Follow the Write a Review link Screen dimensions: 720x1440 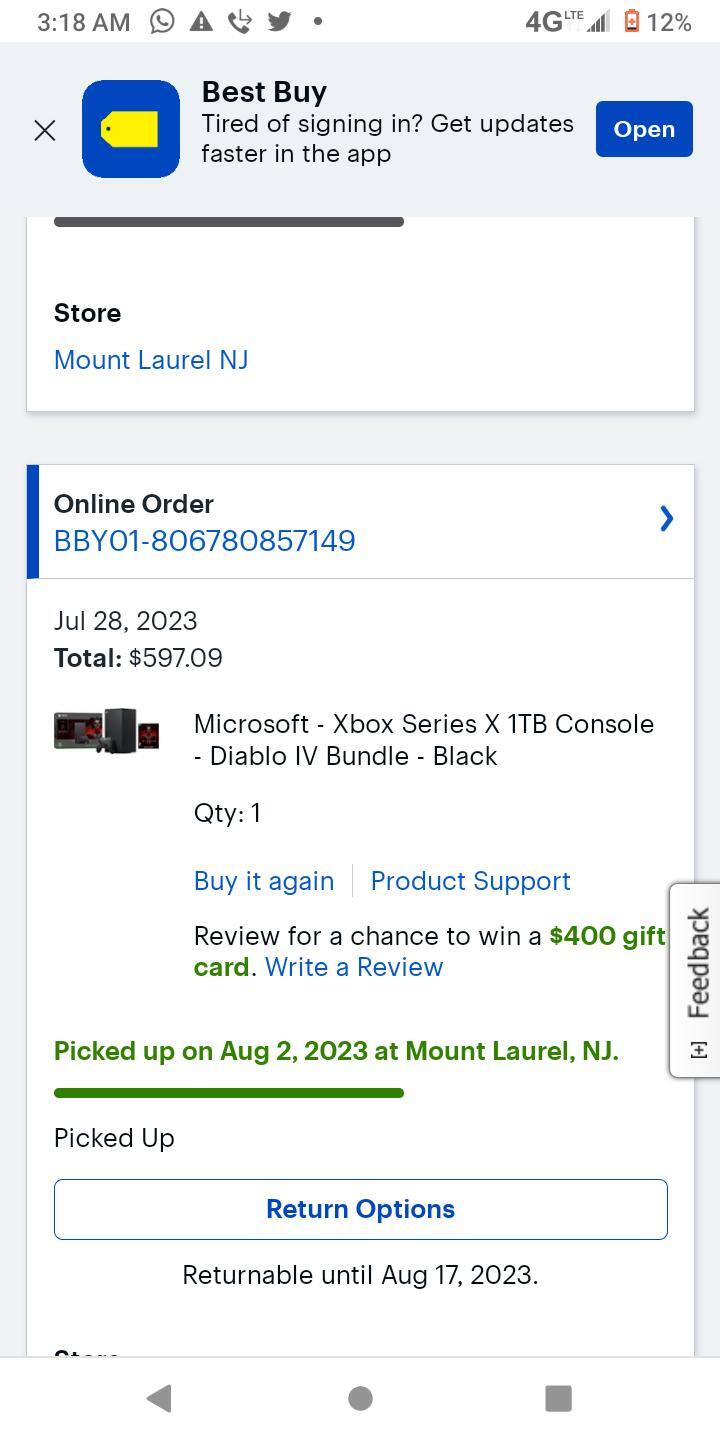click(353, 967)
